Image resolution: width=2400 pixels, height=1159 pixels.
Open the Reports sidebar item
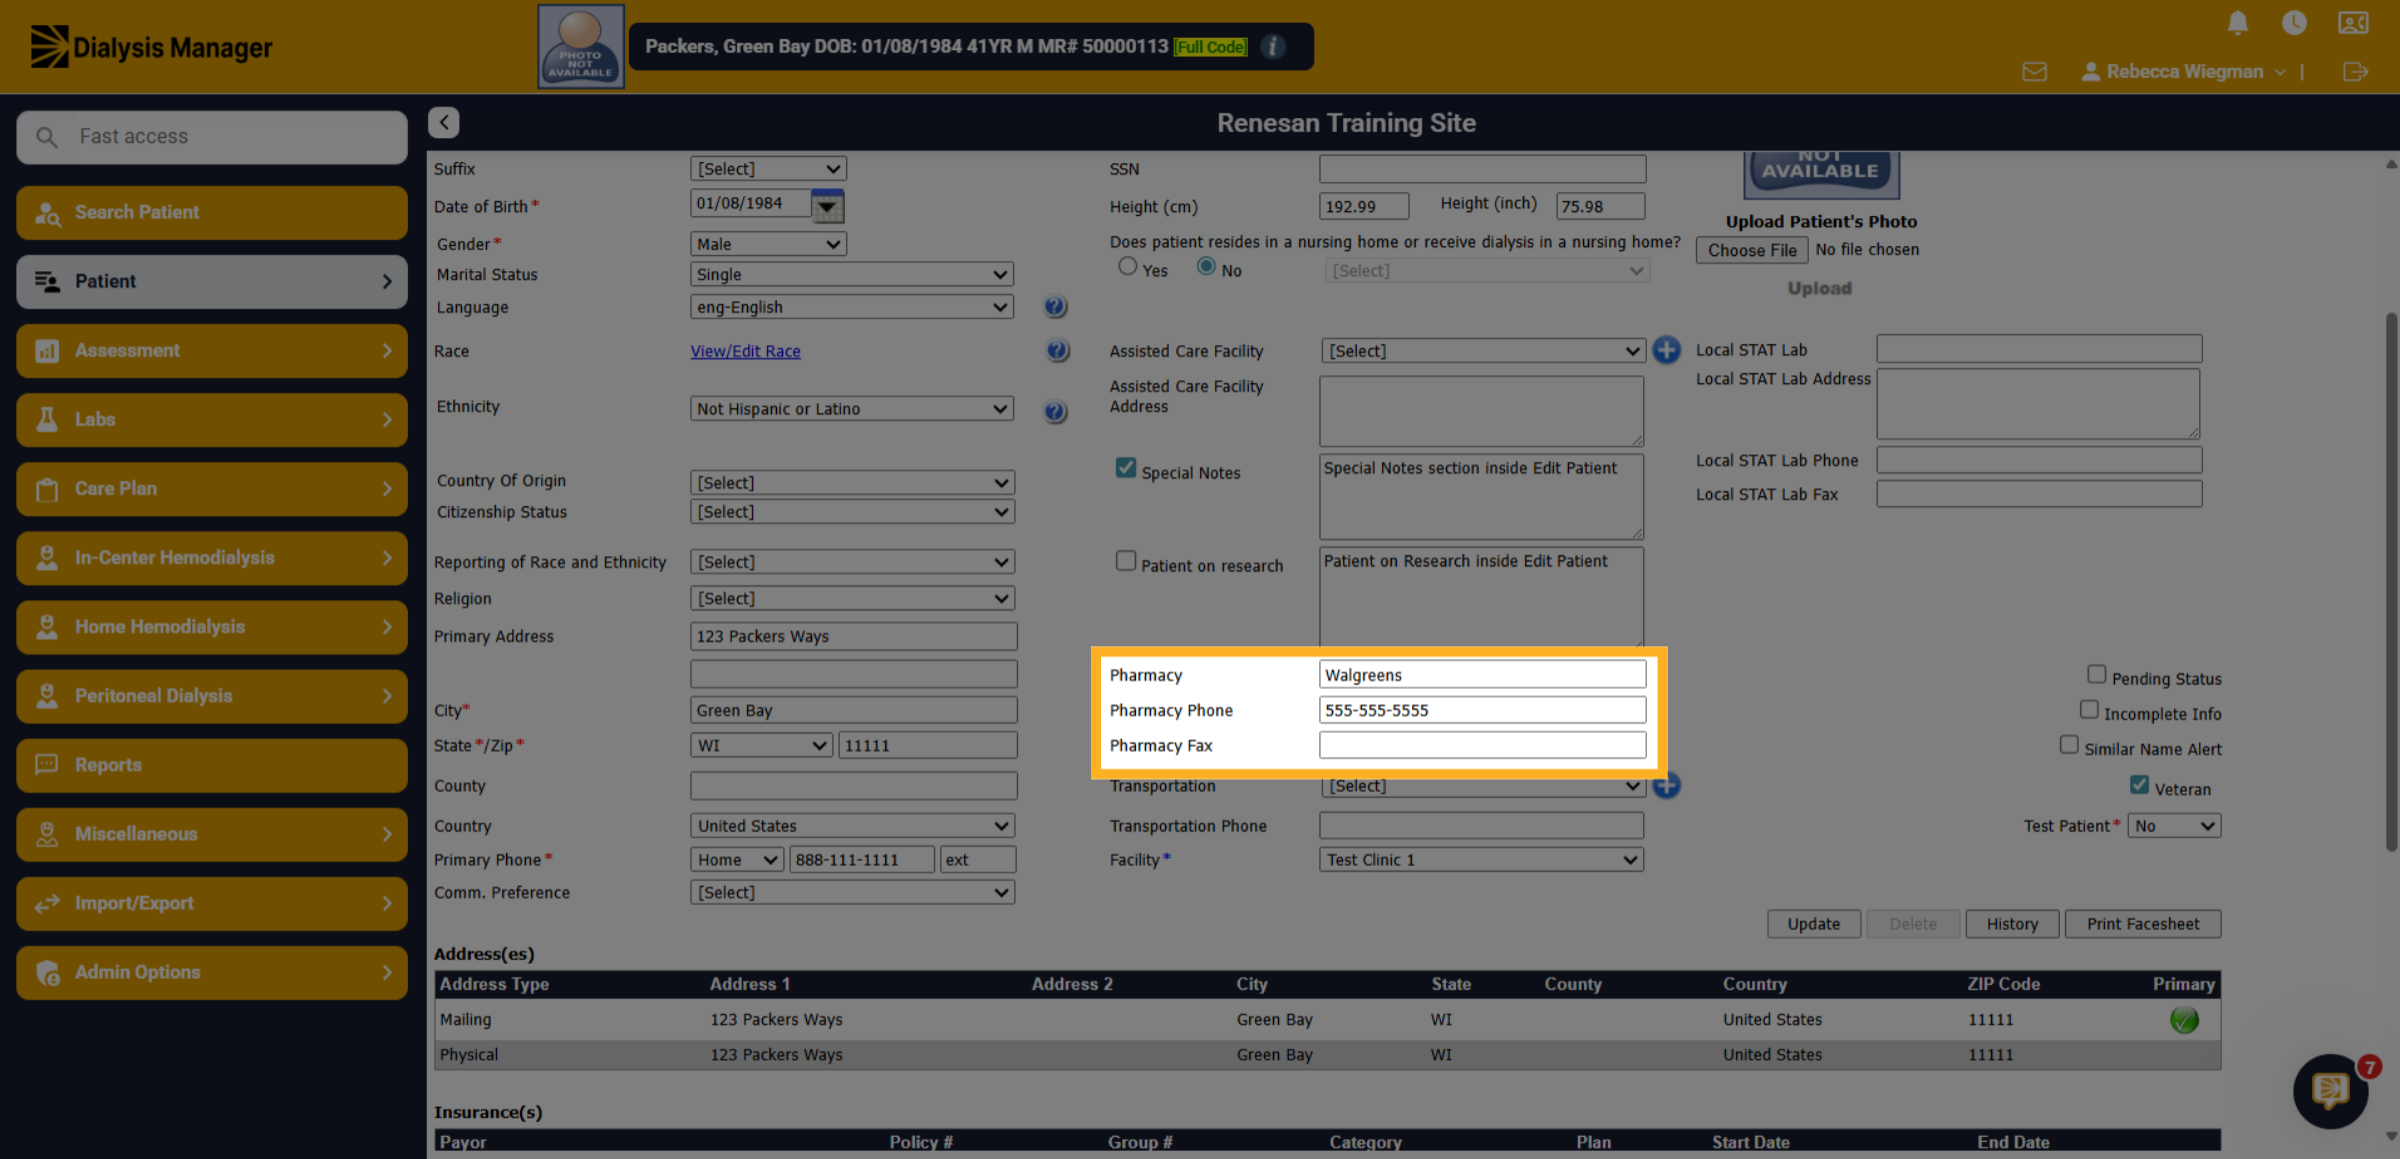(212, 765)
